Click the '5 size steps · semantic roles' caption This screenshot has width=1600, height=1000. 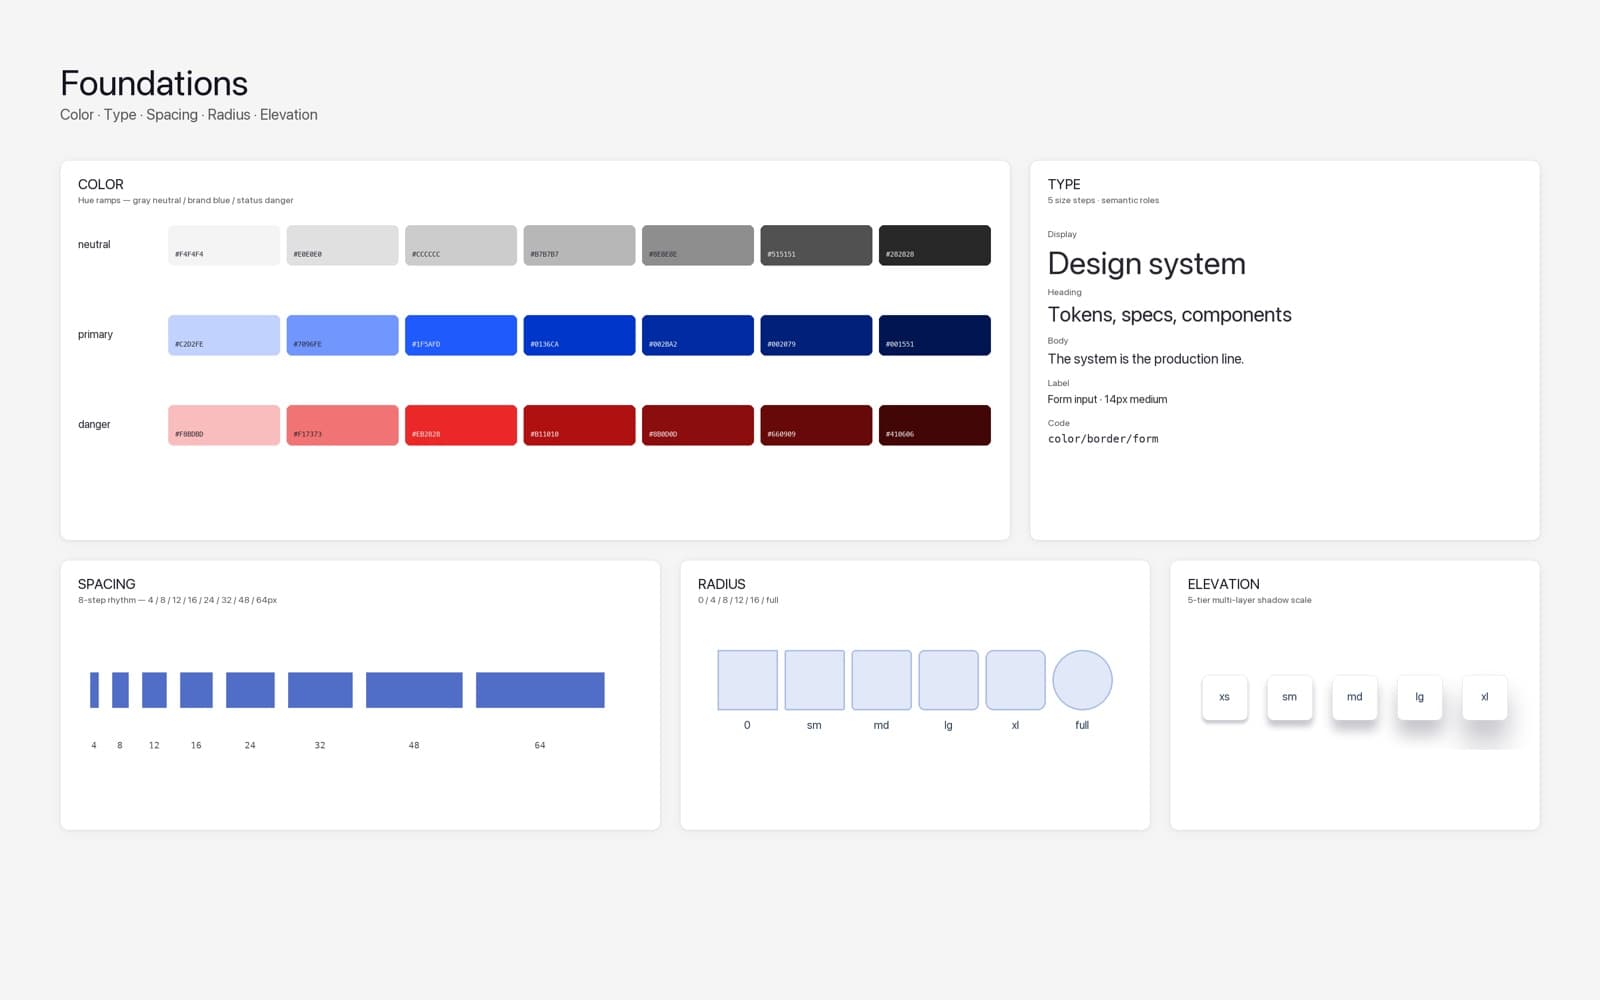(x=1104, y=200)
